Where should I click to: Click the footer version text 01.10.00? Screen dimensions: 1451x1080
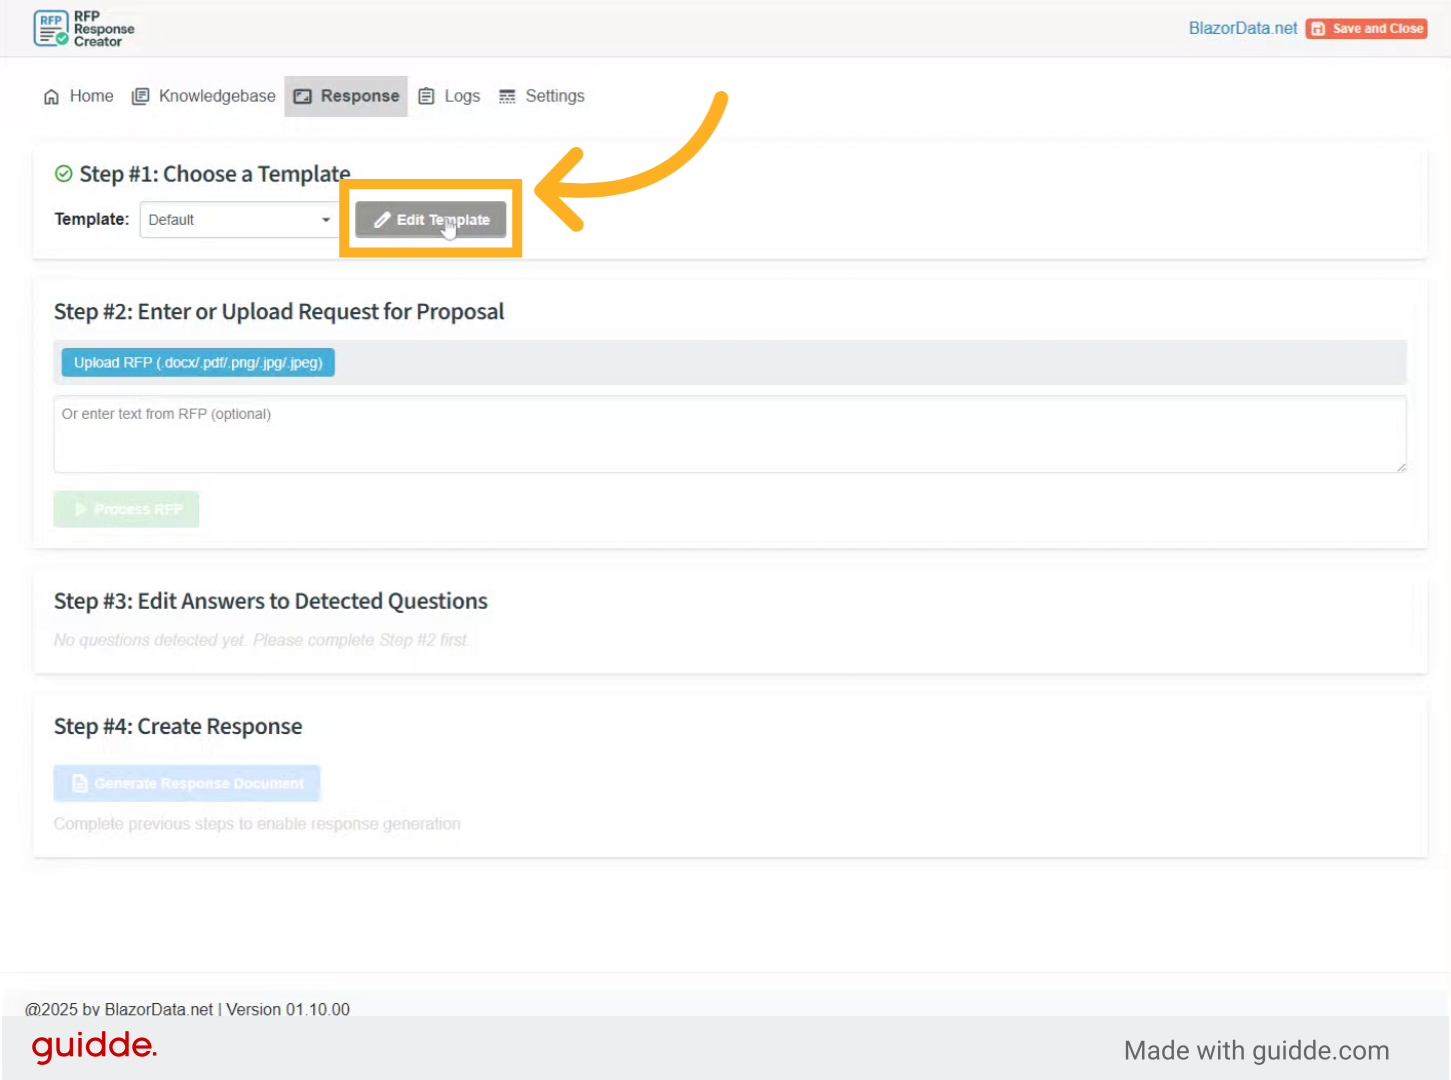coord(318,1009)
